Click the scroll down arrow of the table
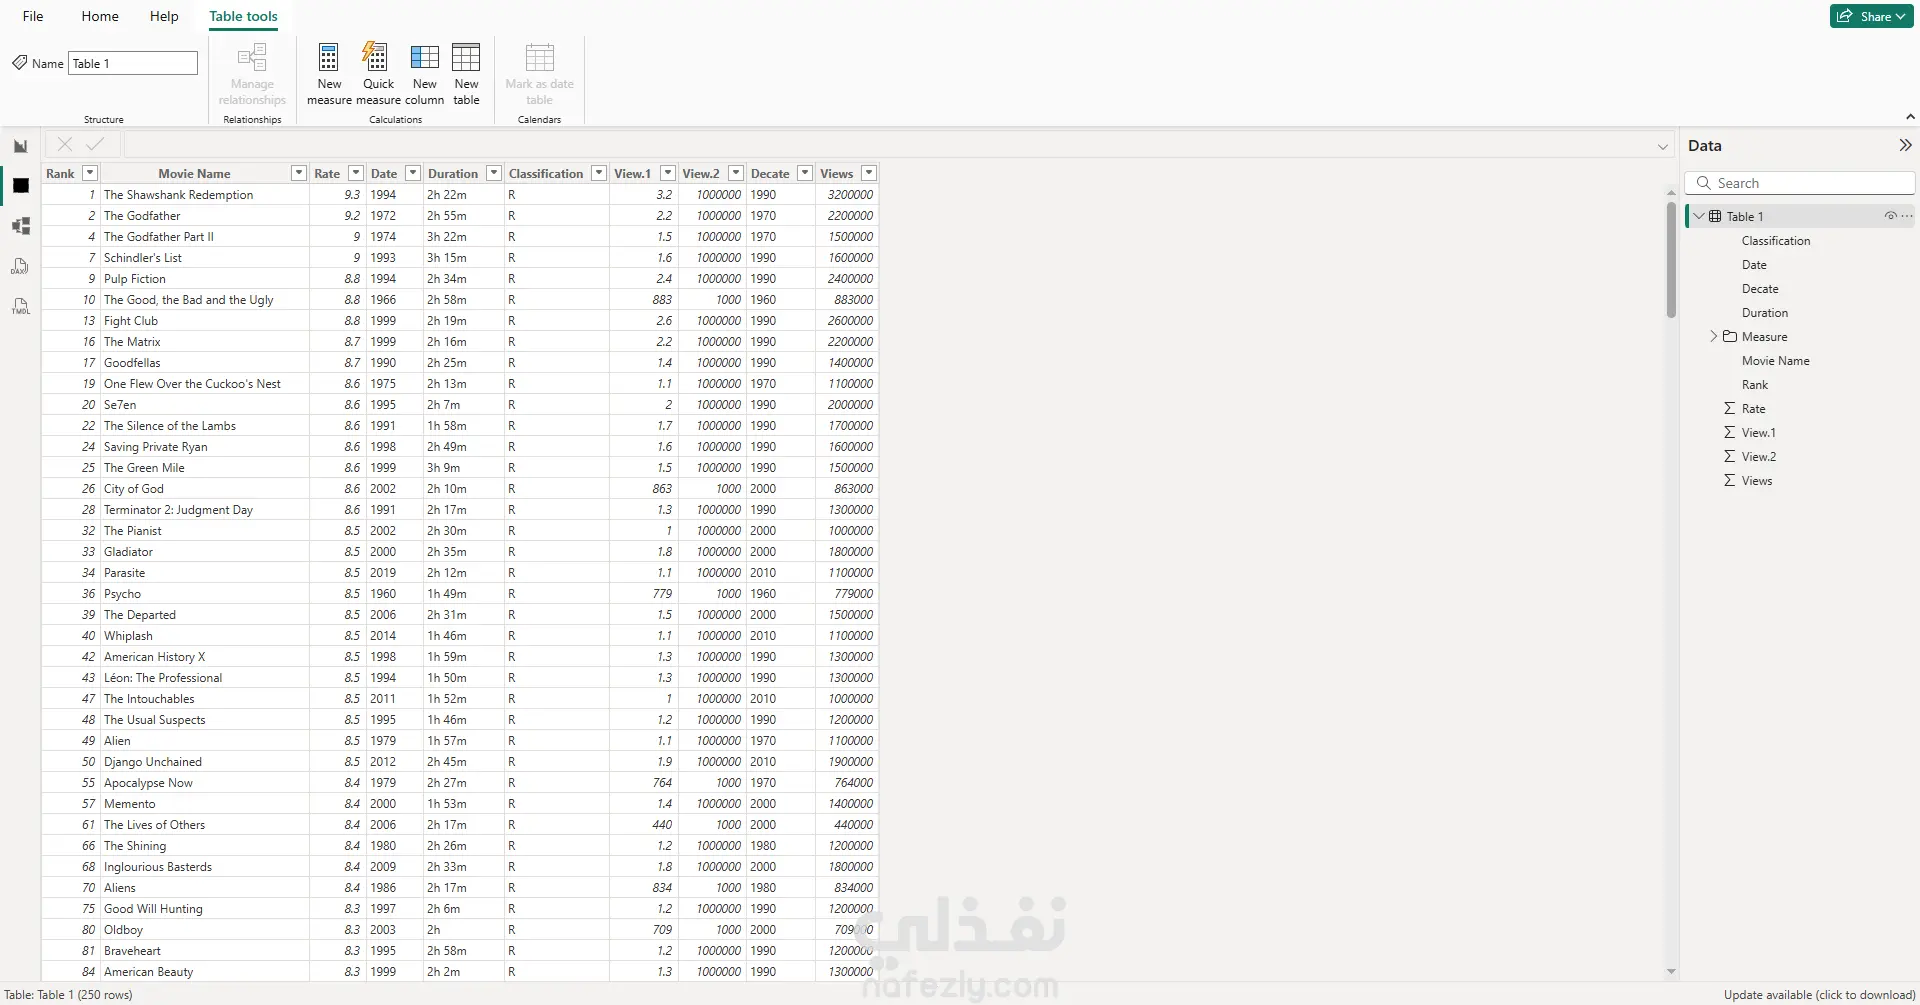 click(x=1671, y=971)
